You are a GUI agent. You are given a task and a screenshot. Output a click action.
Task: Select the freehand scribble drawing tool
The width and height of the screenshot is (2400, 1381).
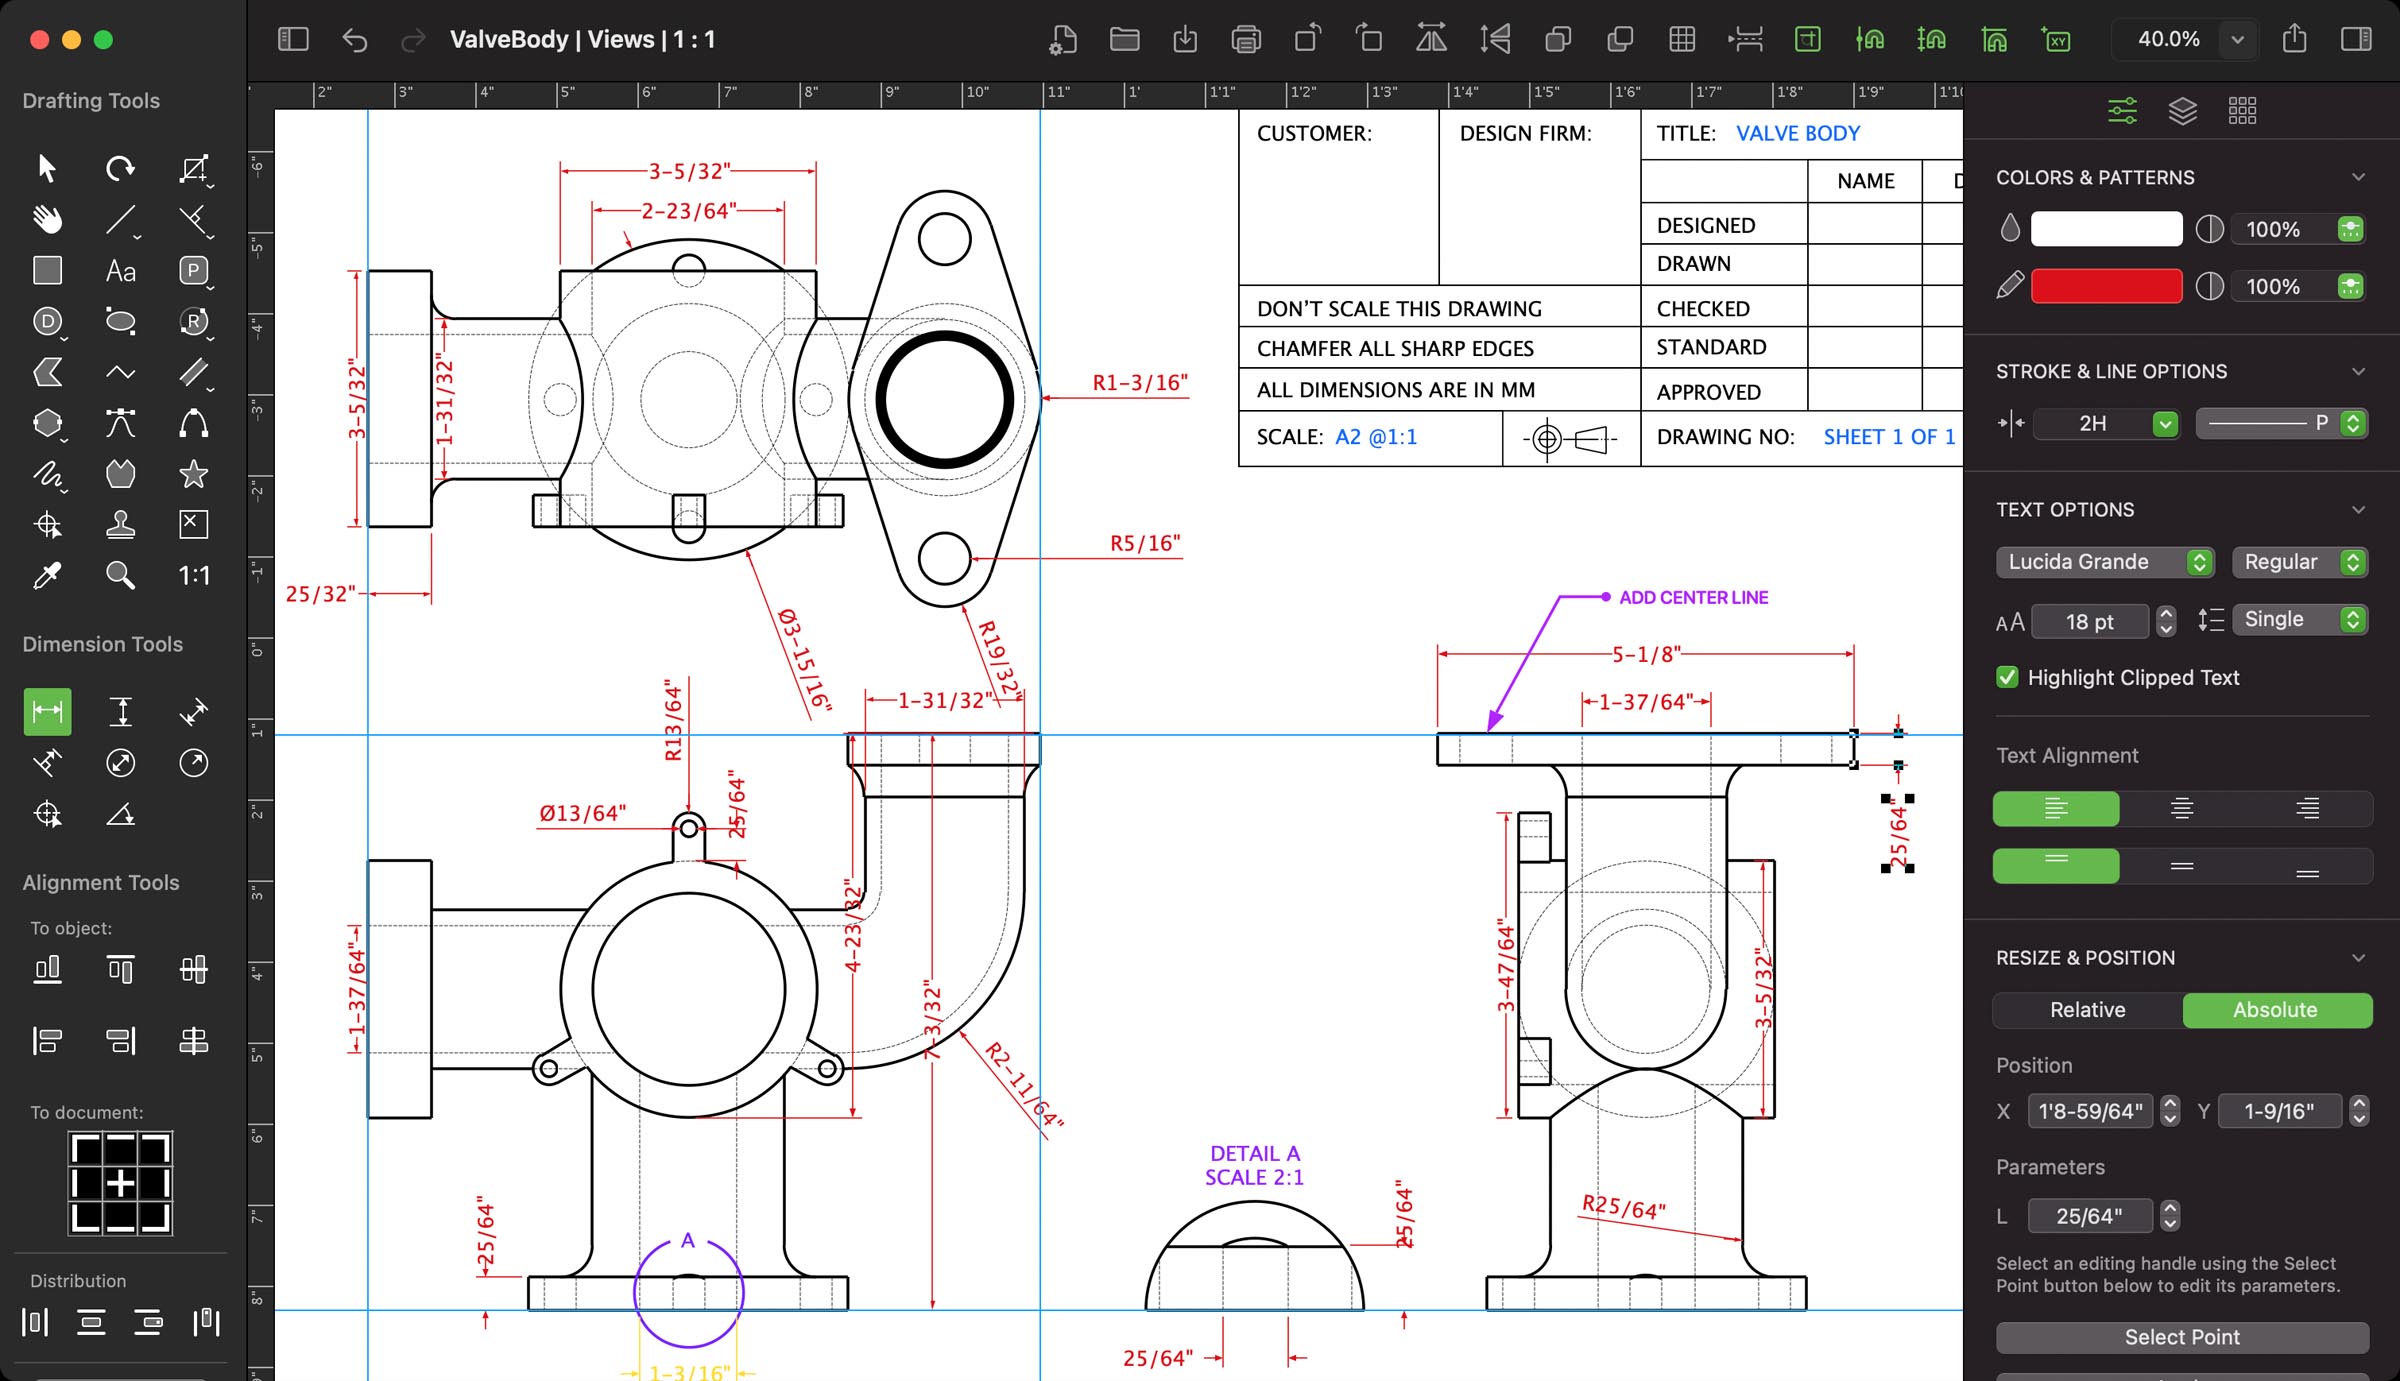point(47,474)
